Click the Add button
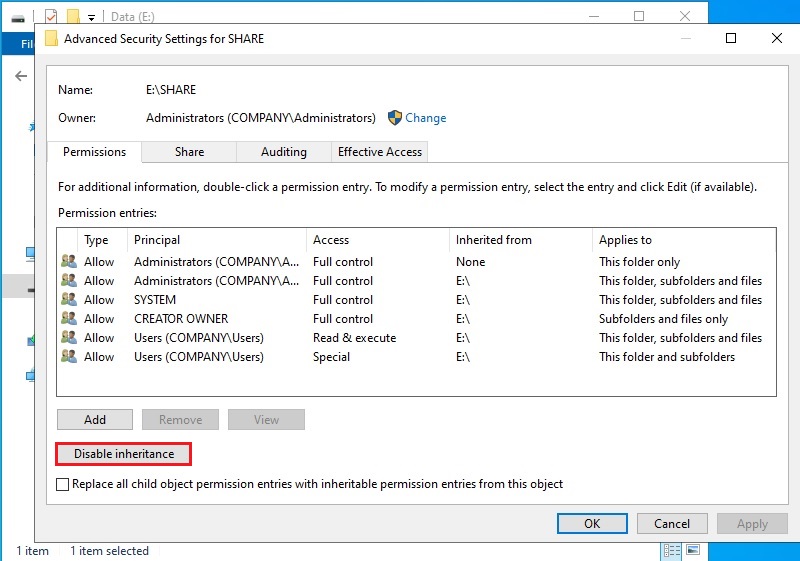 coord(95,420)
